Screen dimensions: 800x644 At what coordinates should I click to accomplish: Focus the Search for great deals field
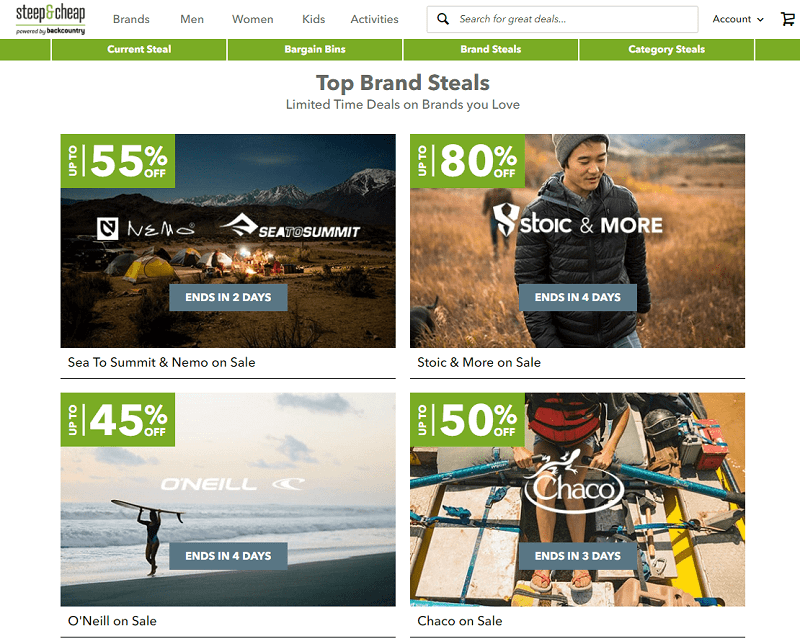click(x=562, y=19)
